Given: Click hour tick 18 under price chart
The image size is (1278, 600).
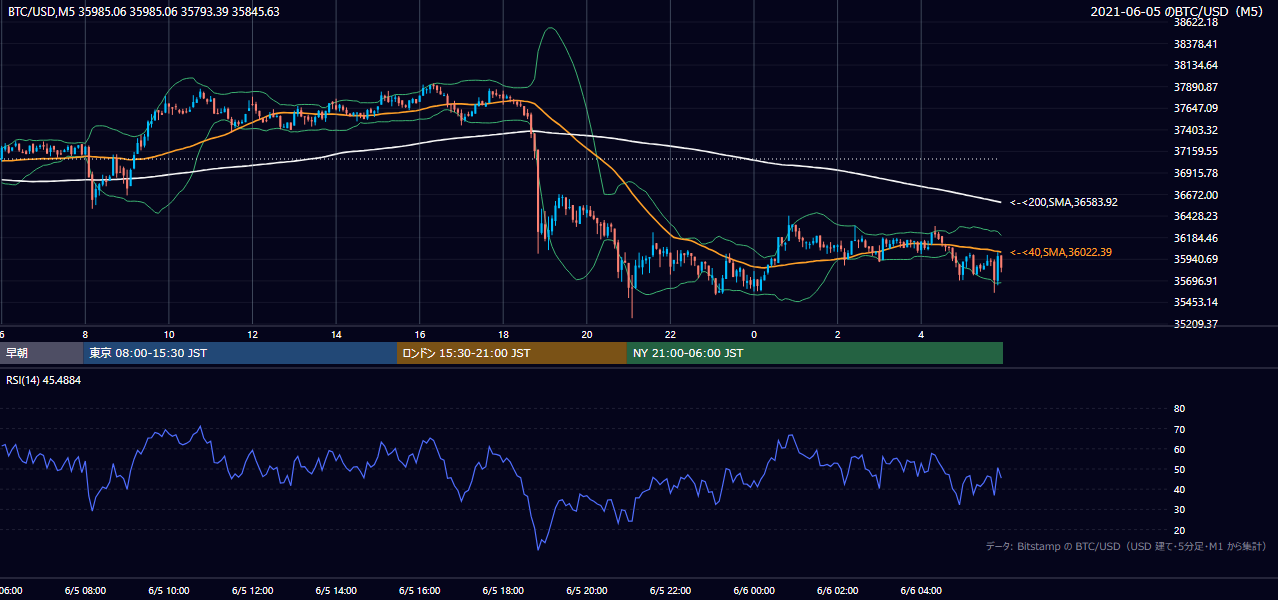Looking at the screenshot, I should [503, 334].
